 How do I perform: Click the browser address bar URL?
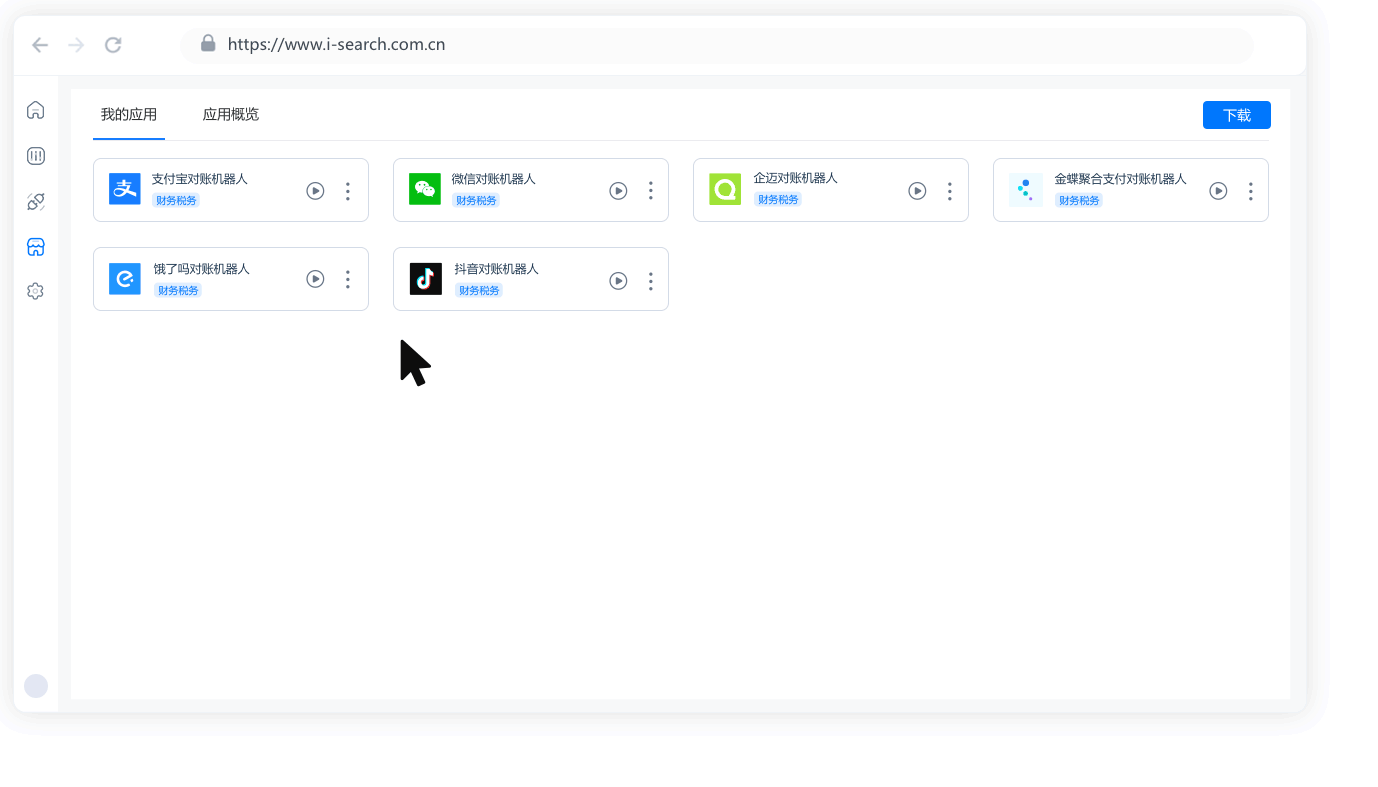tap(336, 44)
